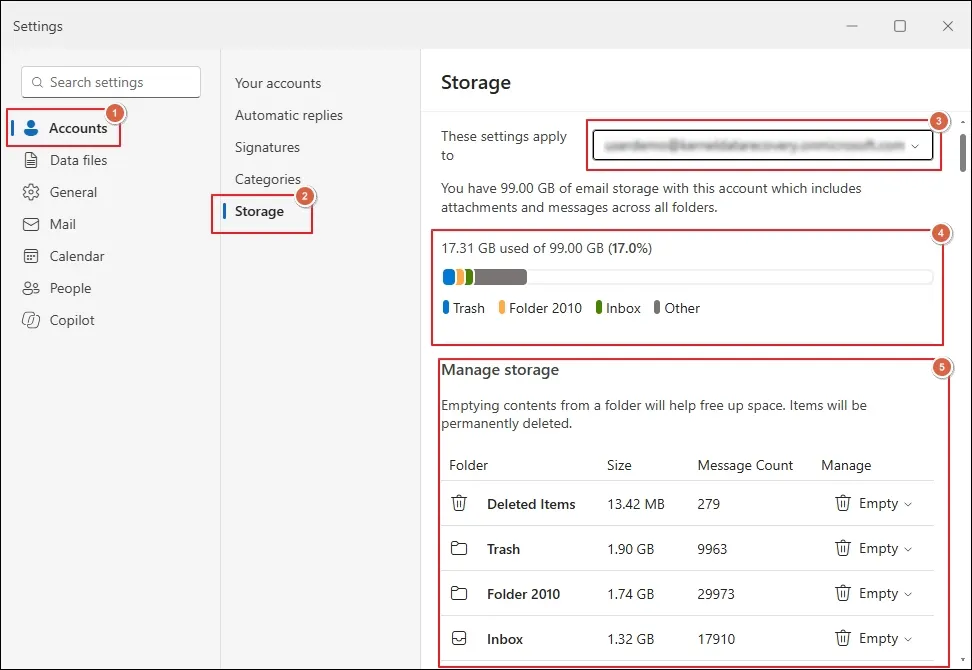Click the gray Other bar segment

pyautogui.click(x=500, y=277)
